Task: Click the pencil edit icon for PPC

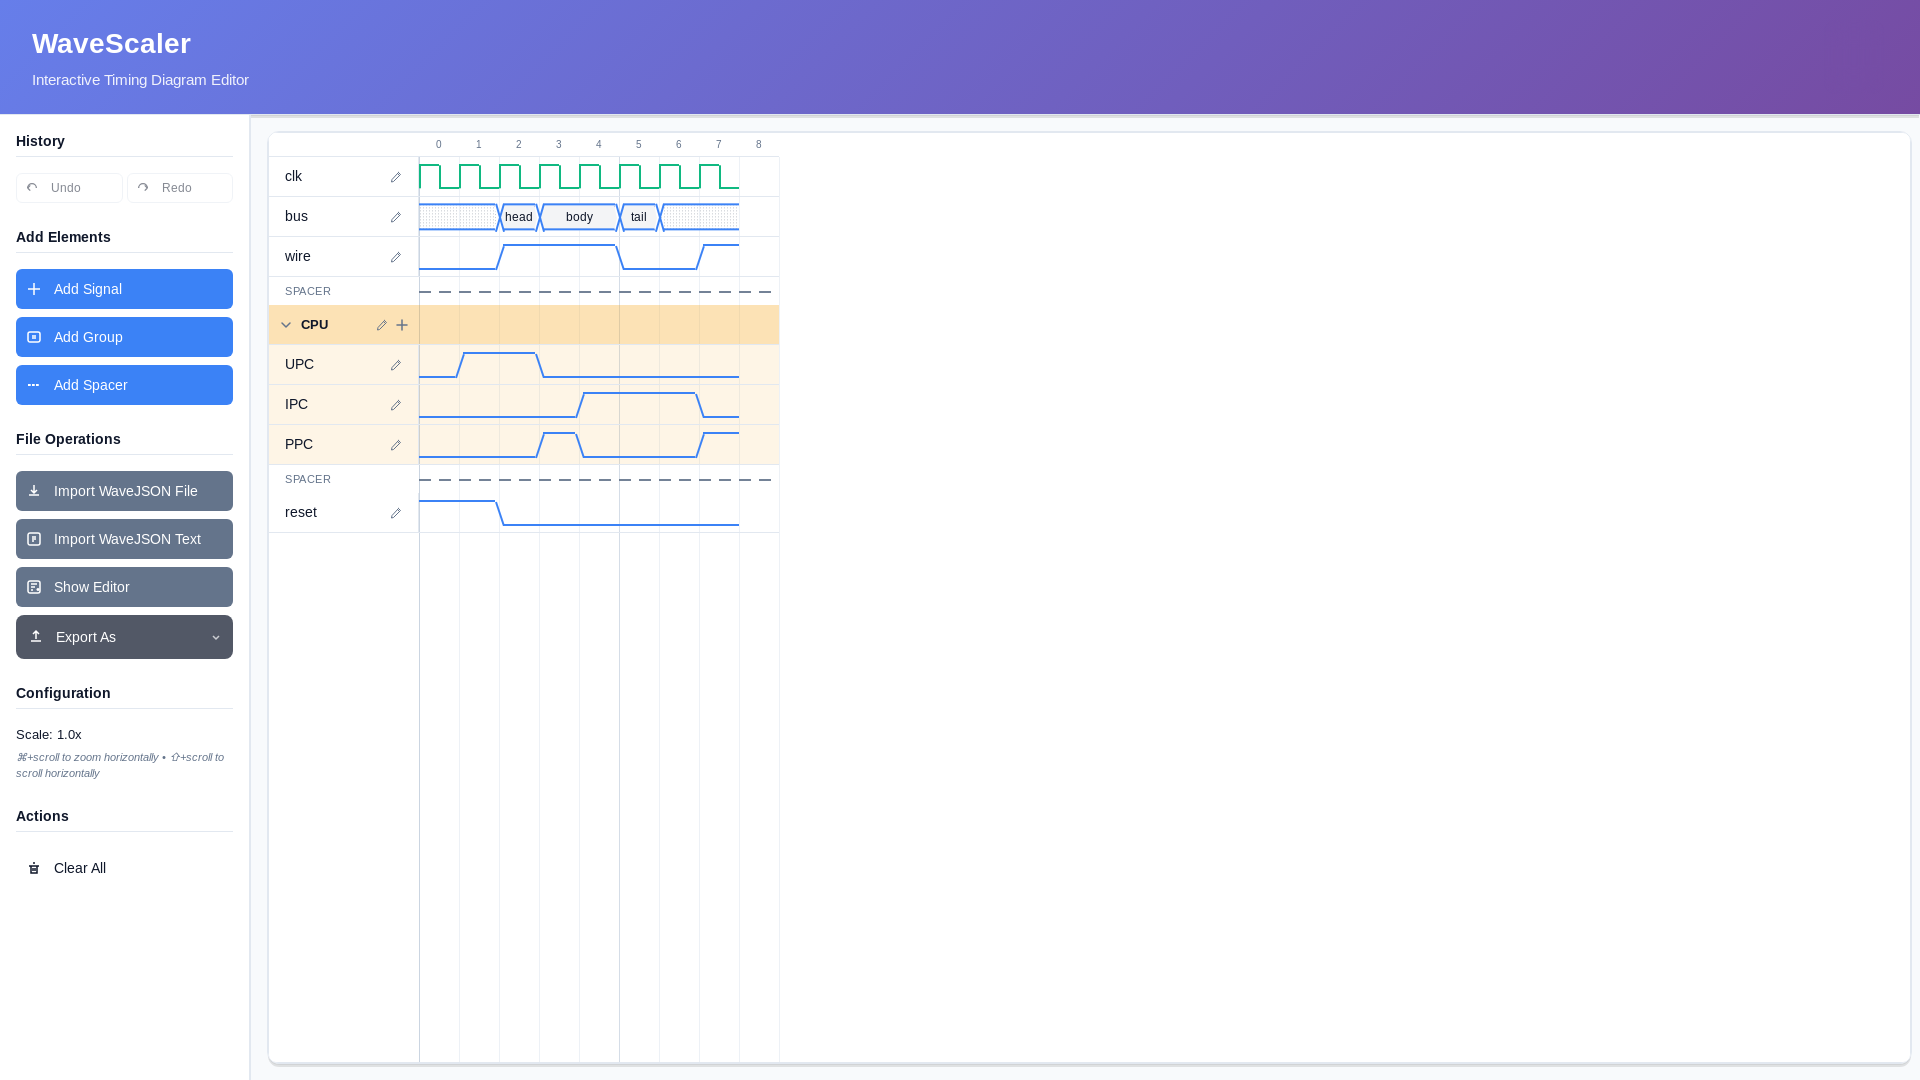Action: 396,445
